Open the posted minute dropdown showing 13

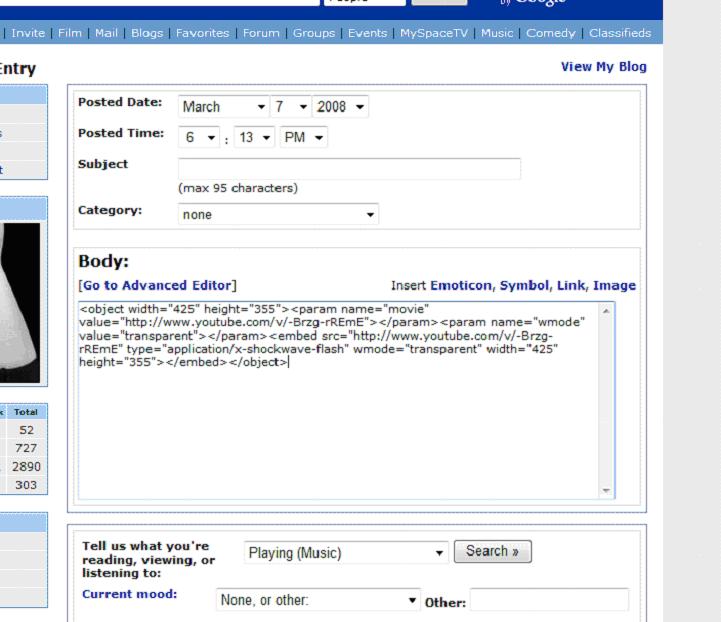click(254, 137)
